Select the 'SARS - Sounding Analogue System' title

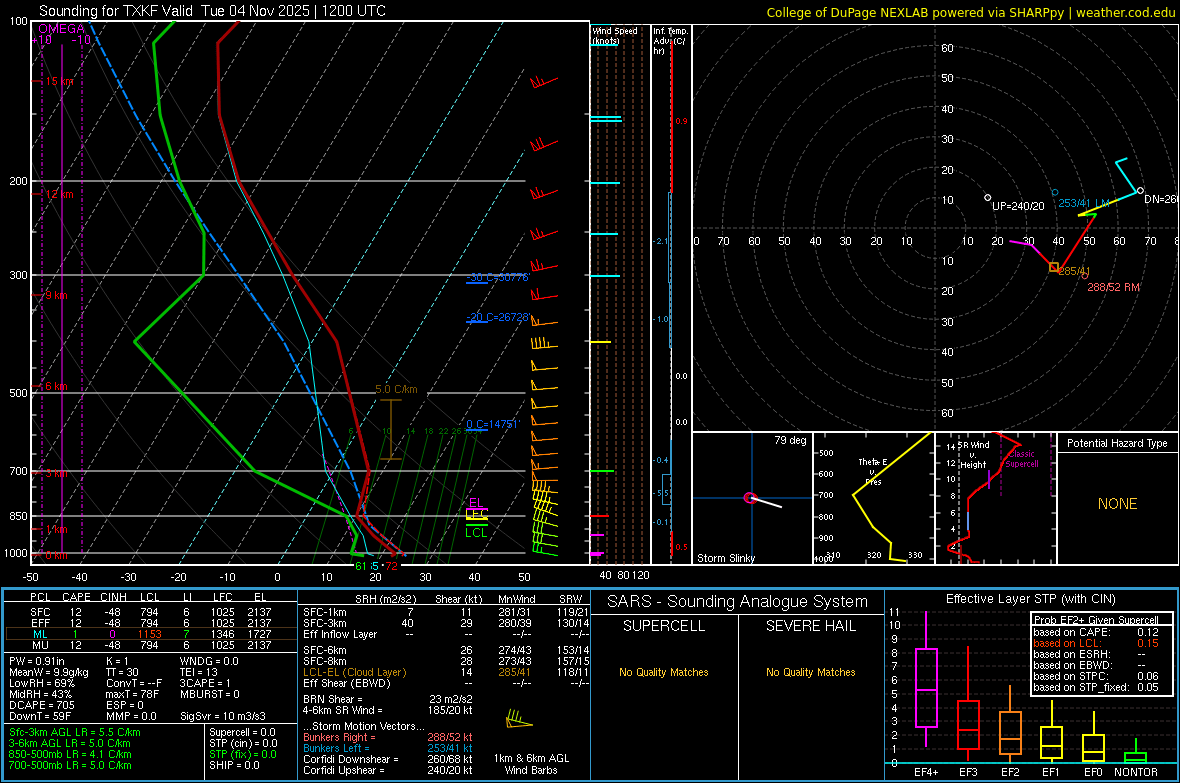pos(738,602)
